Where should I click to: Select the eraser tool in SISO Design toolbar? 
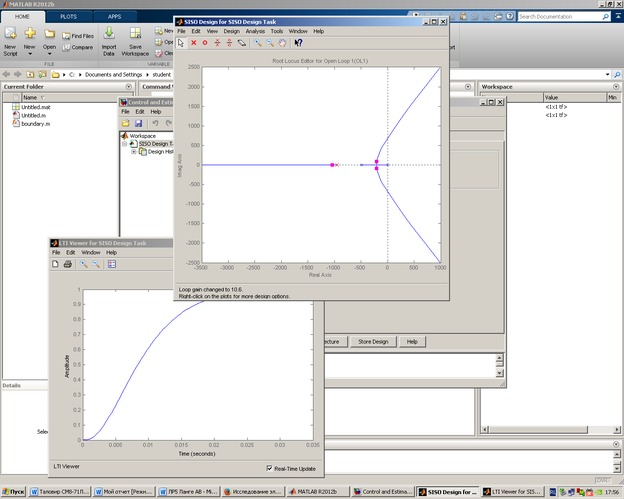(242, 43)
